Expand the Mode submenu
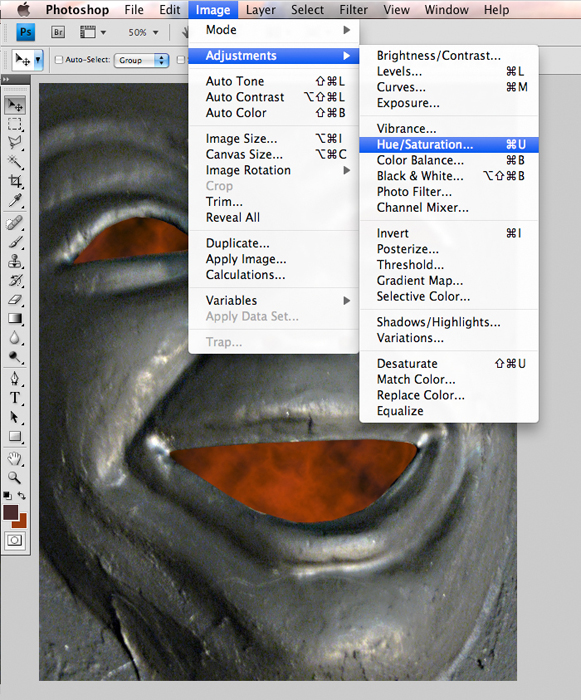The image size is (581, 700). (x=273, y=30)
